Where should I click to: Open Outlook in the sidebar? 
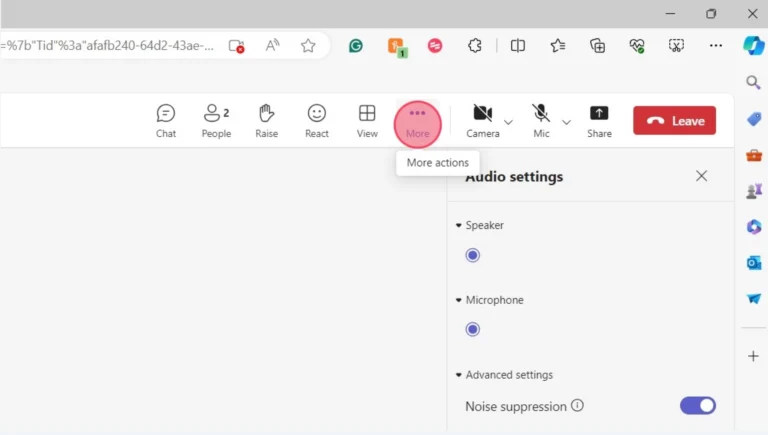(x=754, y=263)
